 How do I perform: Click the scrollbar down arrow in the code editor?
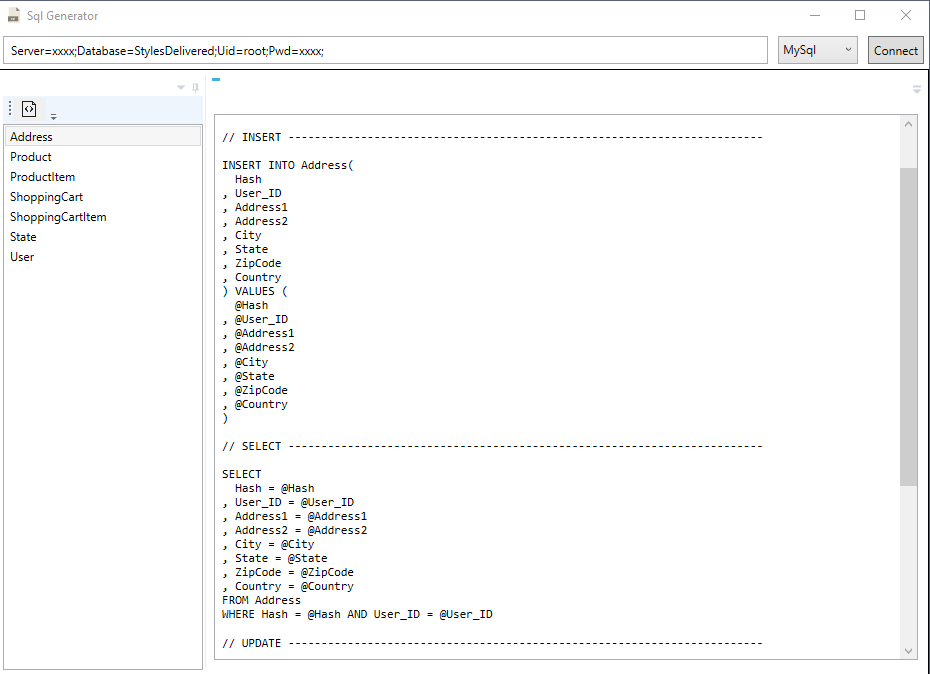click(x=909, y=649)
